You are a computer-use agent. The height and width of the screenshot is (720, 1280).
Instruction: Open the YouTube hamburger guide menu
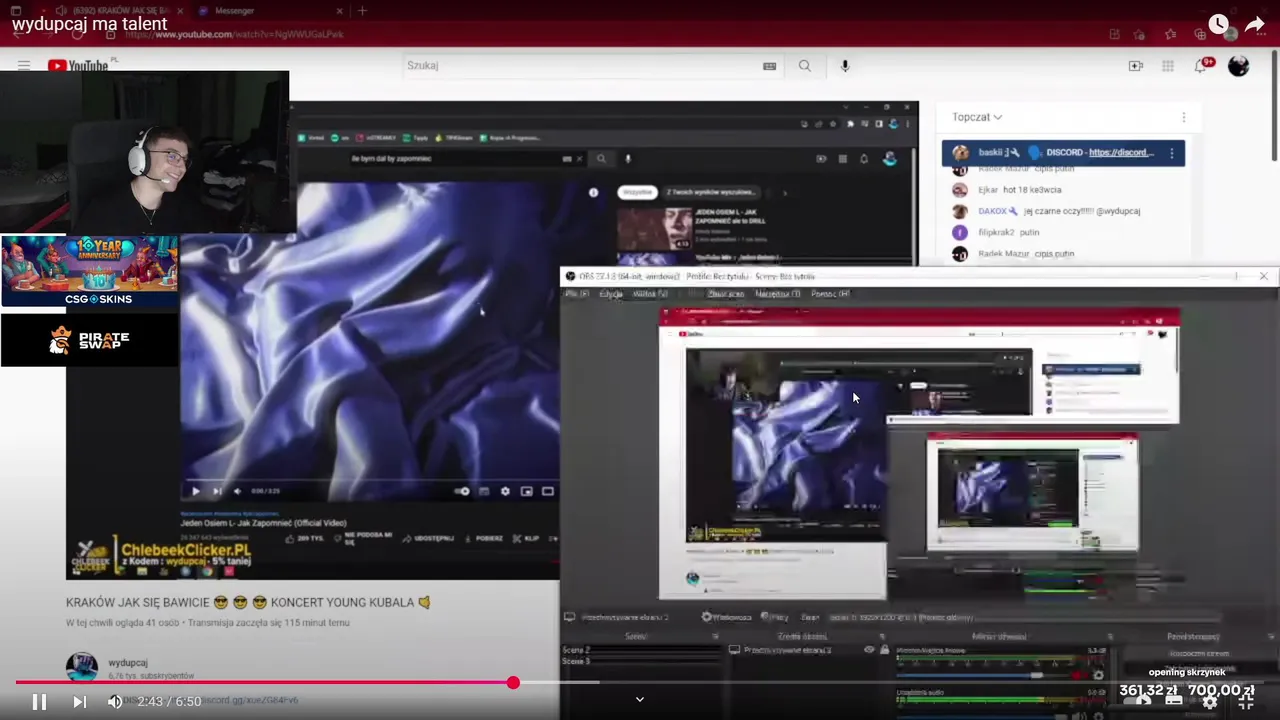pos(23,66)
